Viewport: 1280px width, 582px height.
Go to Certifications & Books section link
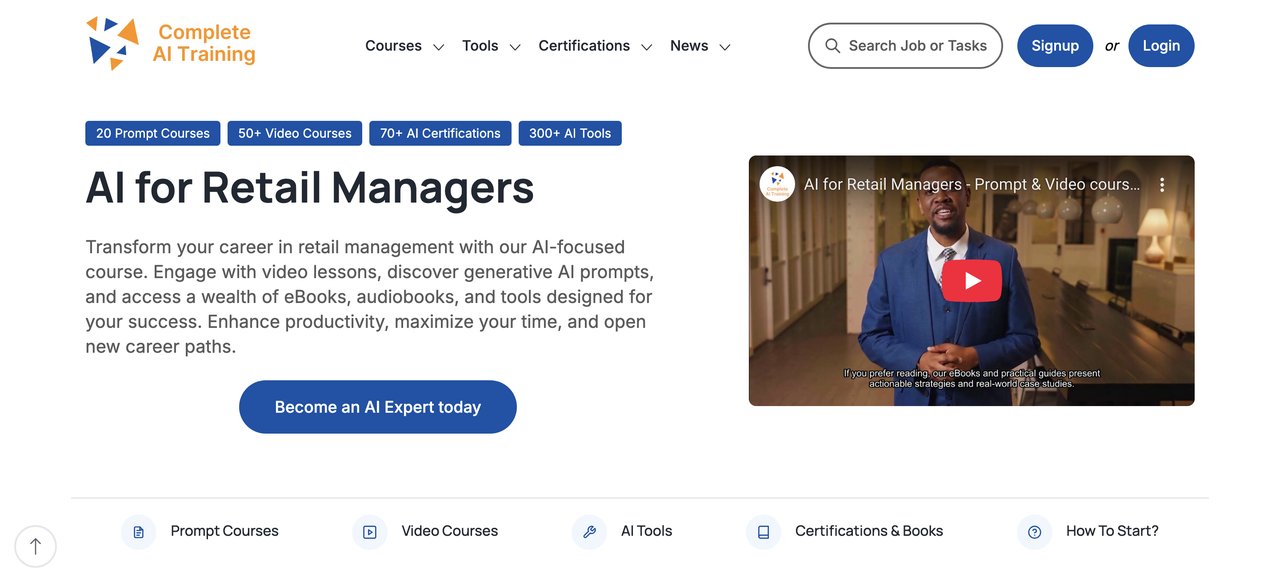pos(869,531)
